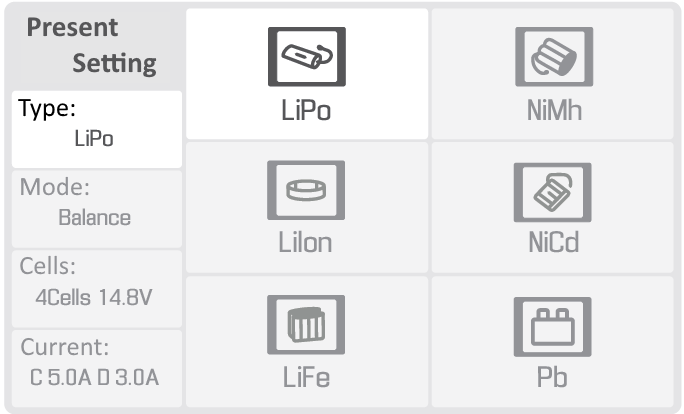Choose the NiMh battery icon
Image resolution: width=684 pixels, height=414 pixels.
[554, 57]
